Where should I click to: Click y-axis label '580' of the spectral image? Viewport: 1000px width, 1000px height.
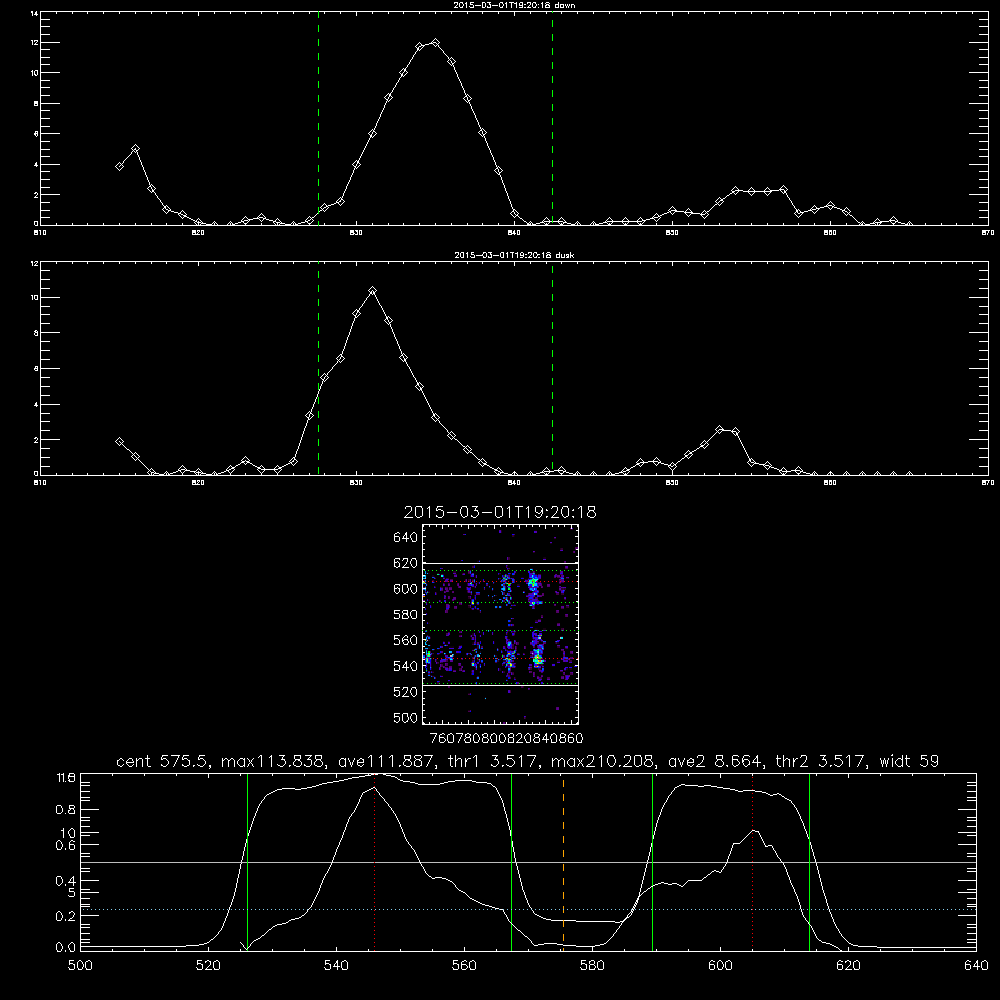(406, 615)
